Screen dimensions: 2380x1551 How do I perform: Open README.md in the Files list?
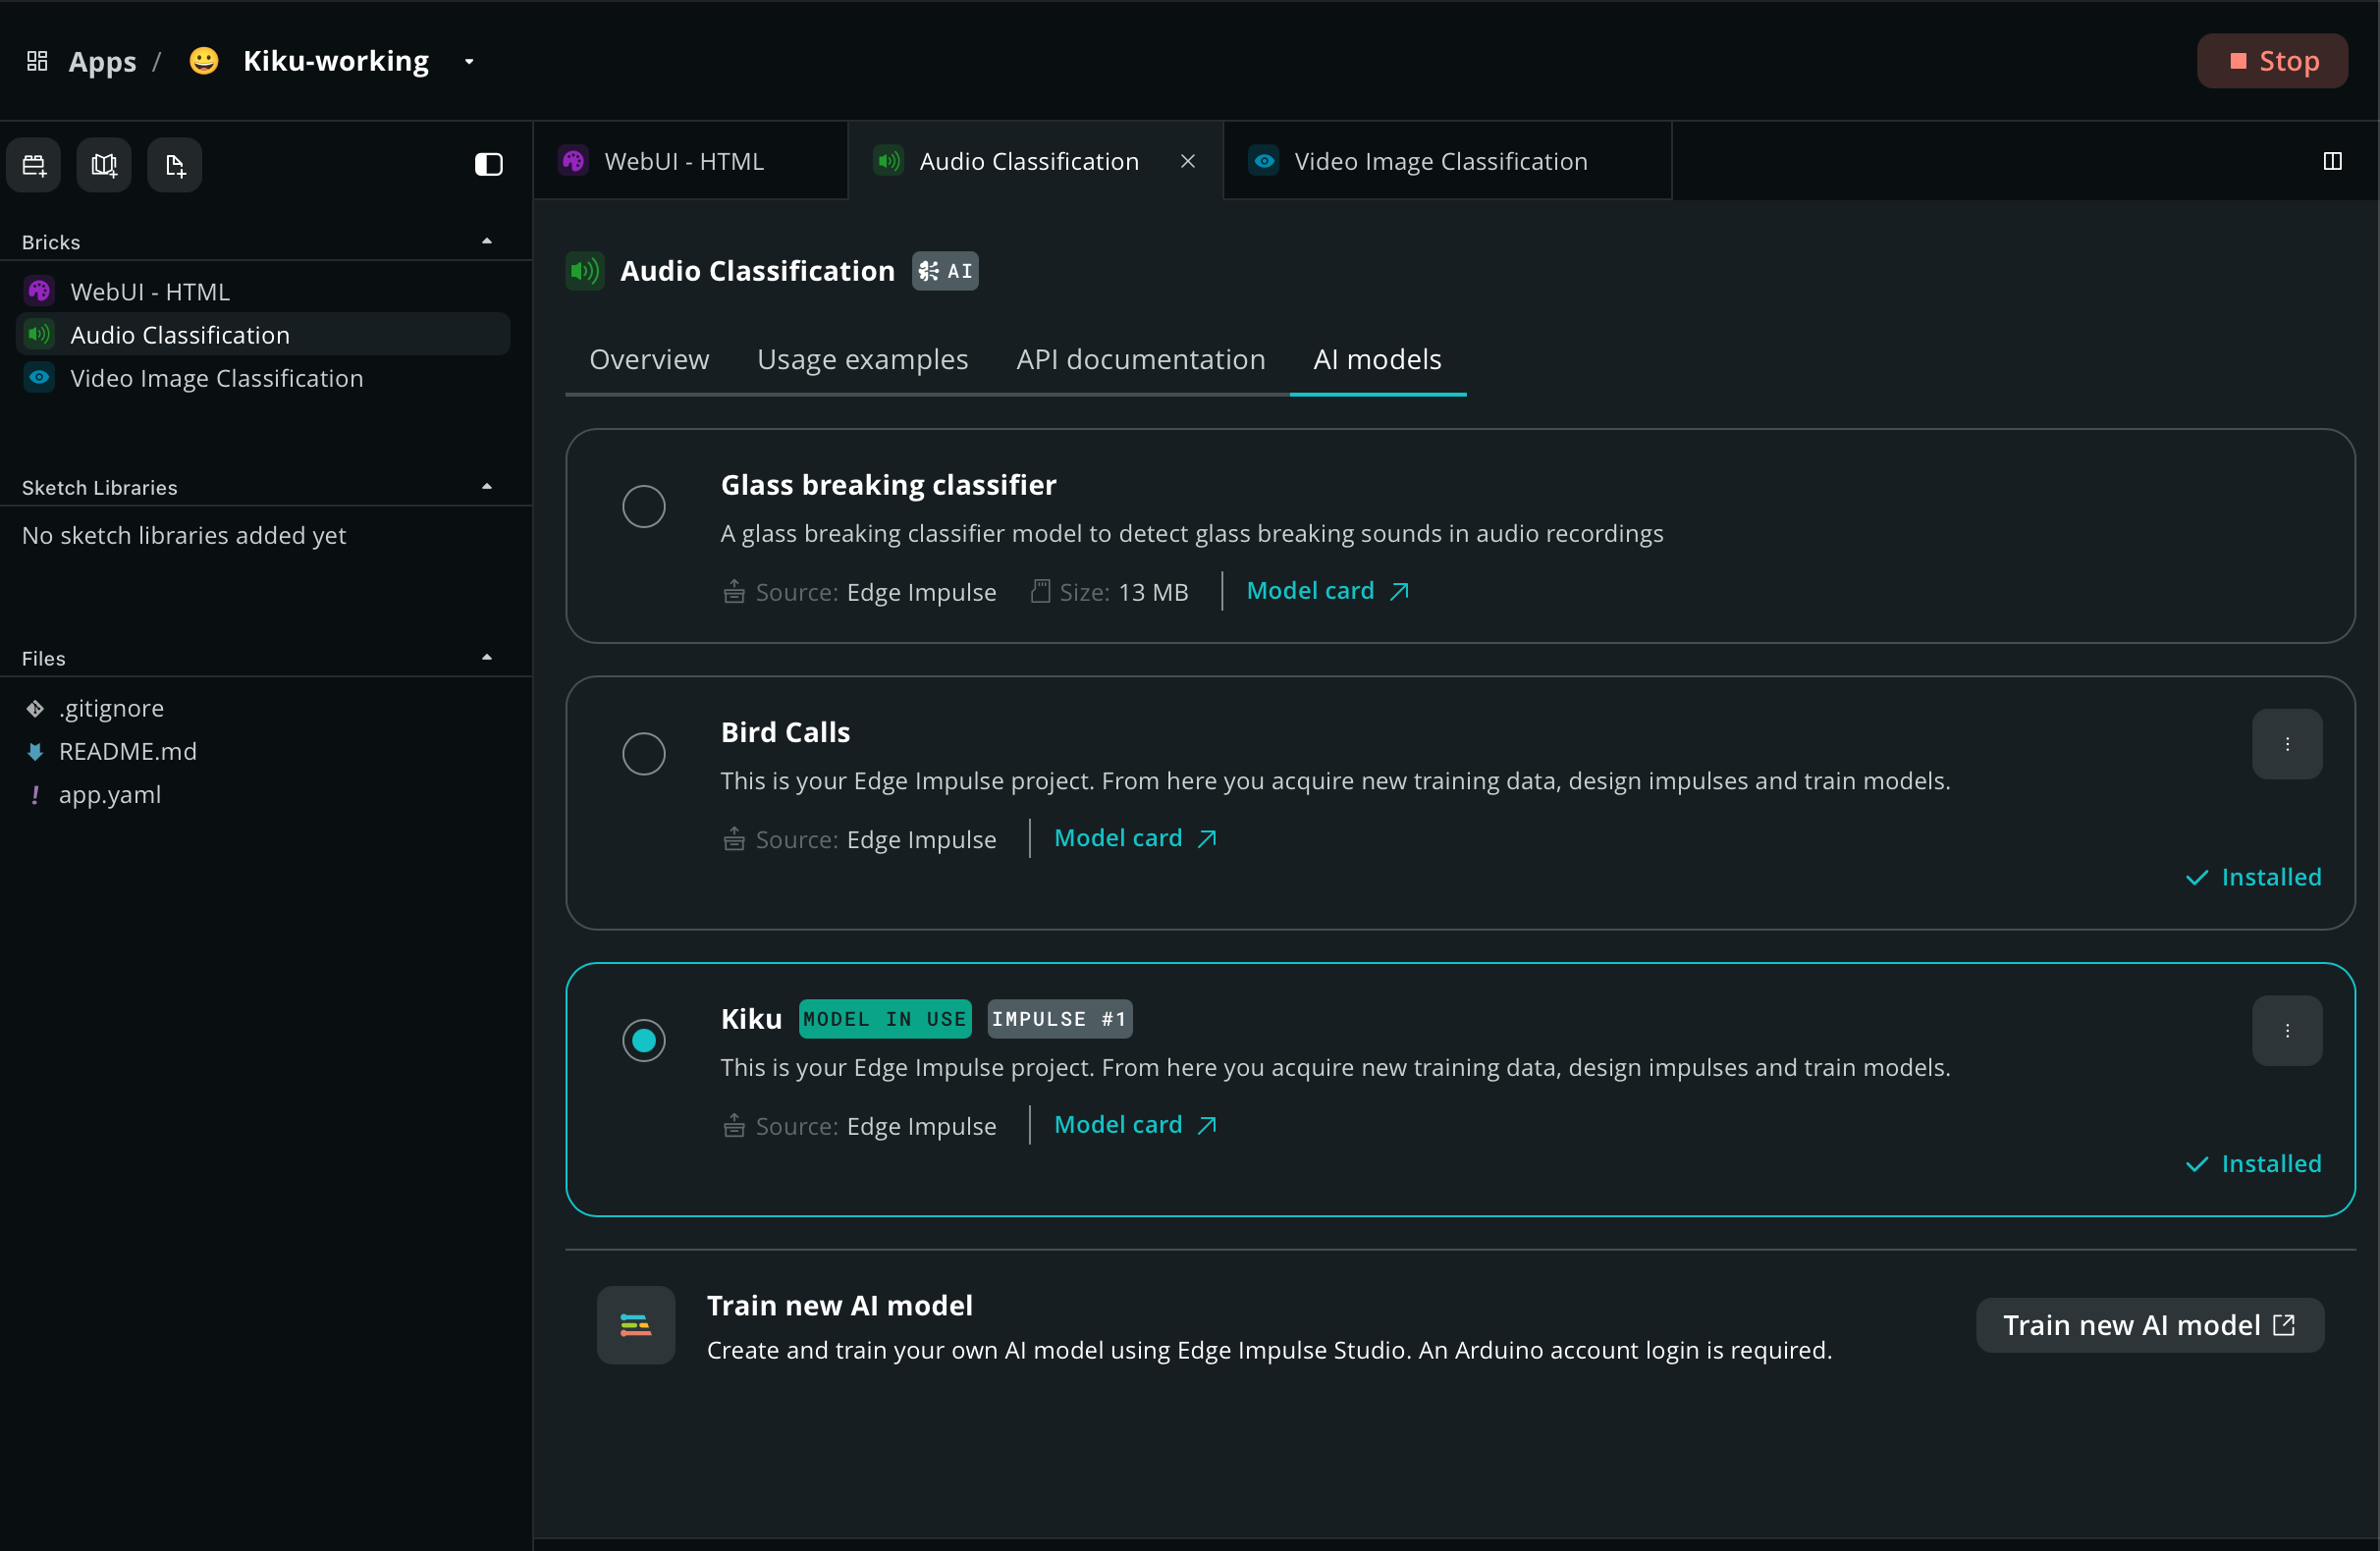pyautogui.click(x=127, y=751)
